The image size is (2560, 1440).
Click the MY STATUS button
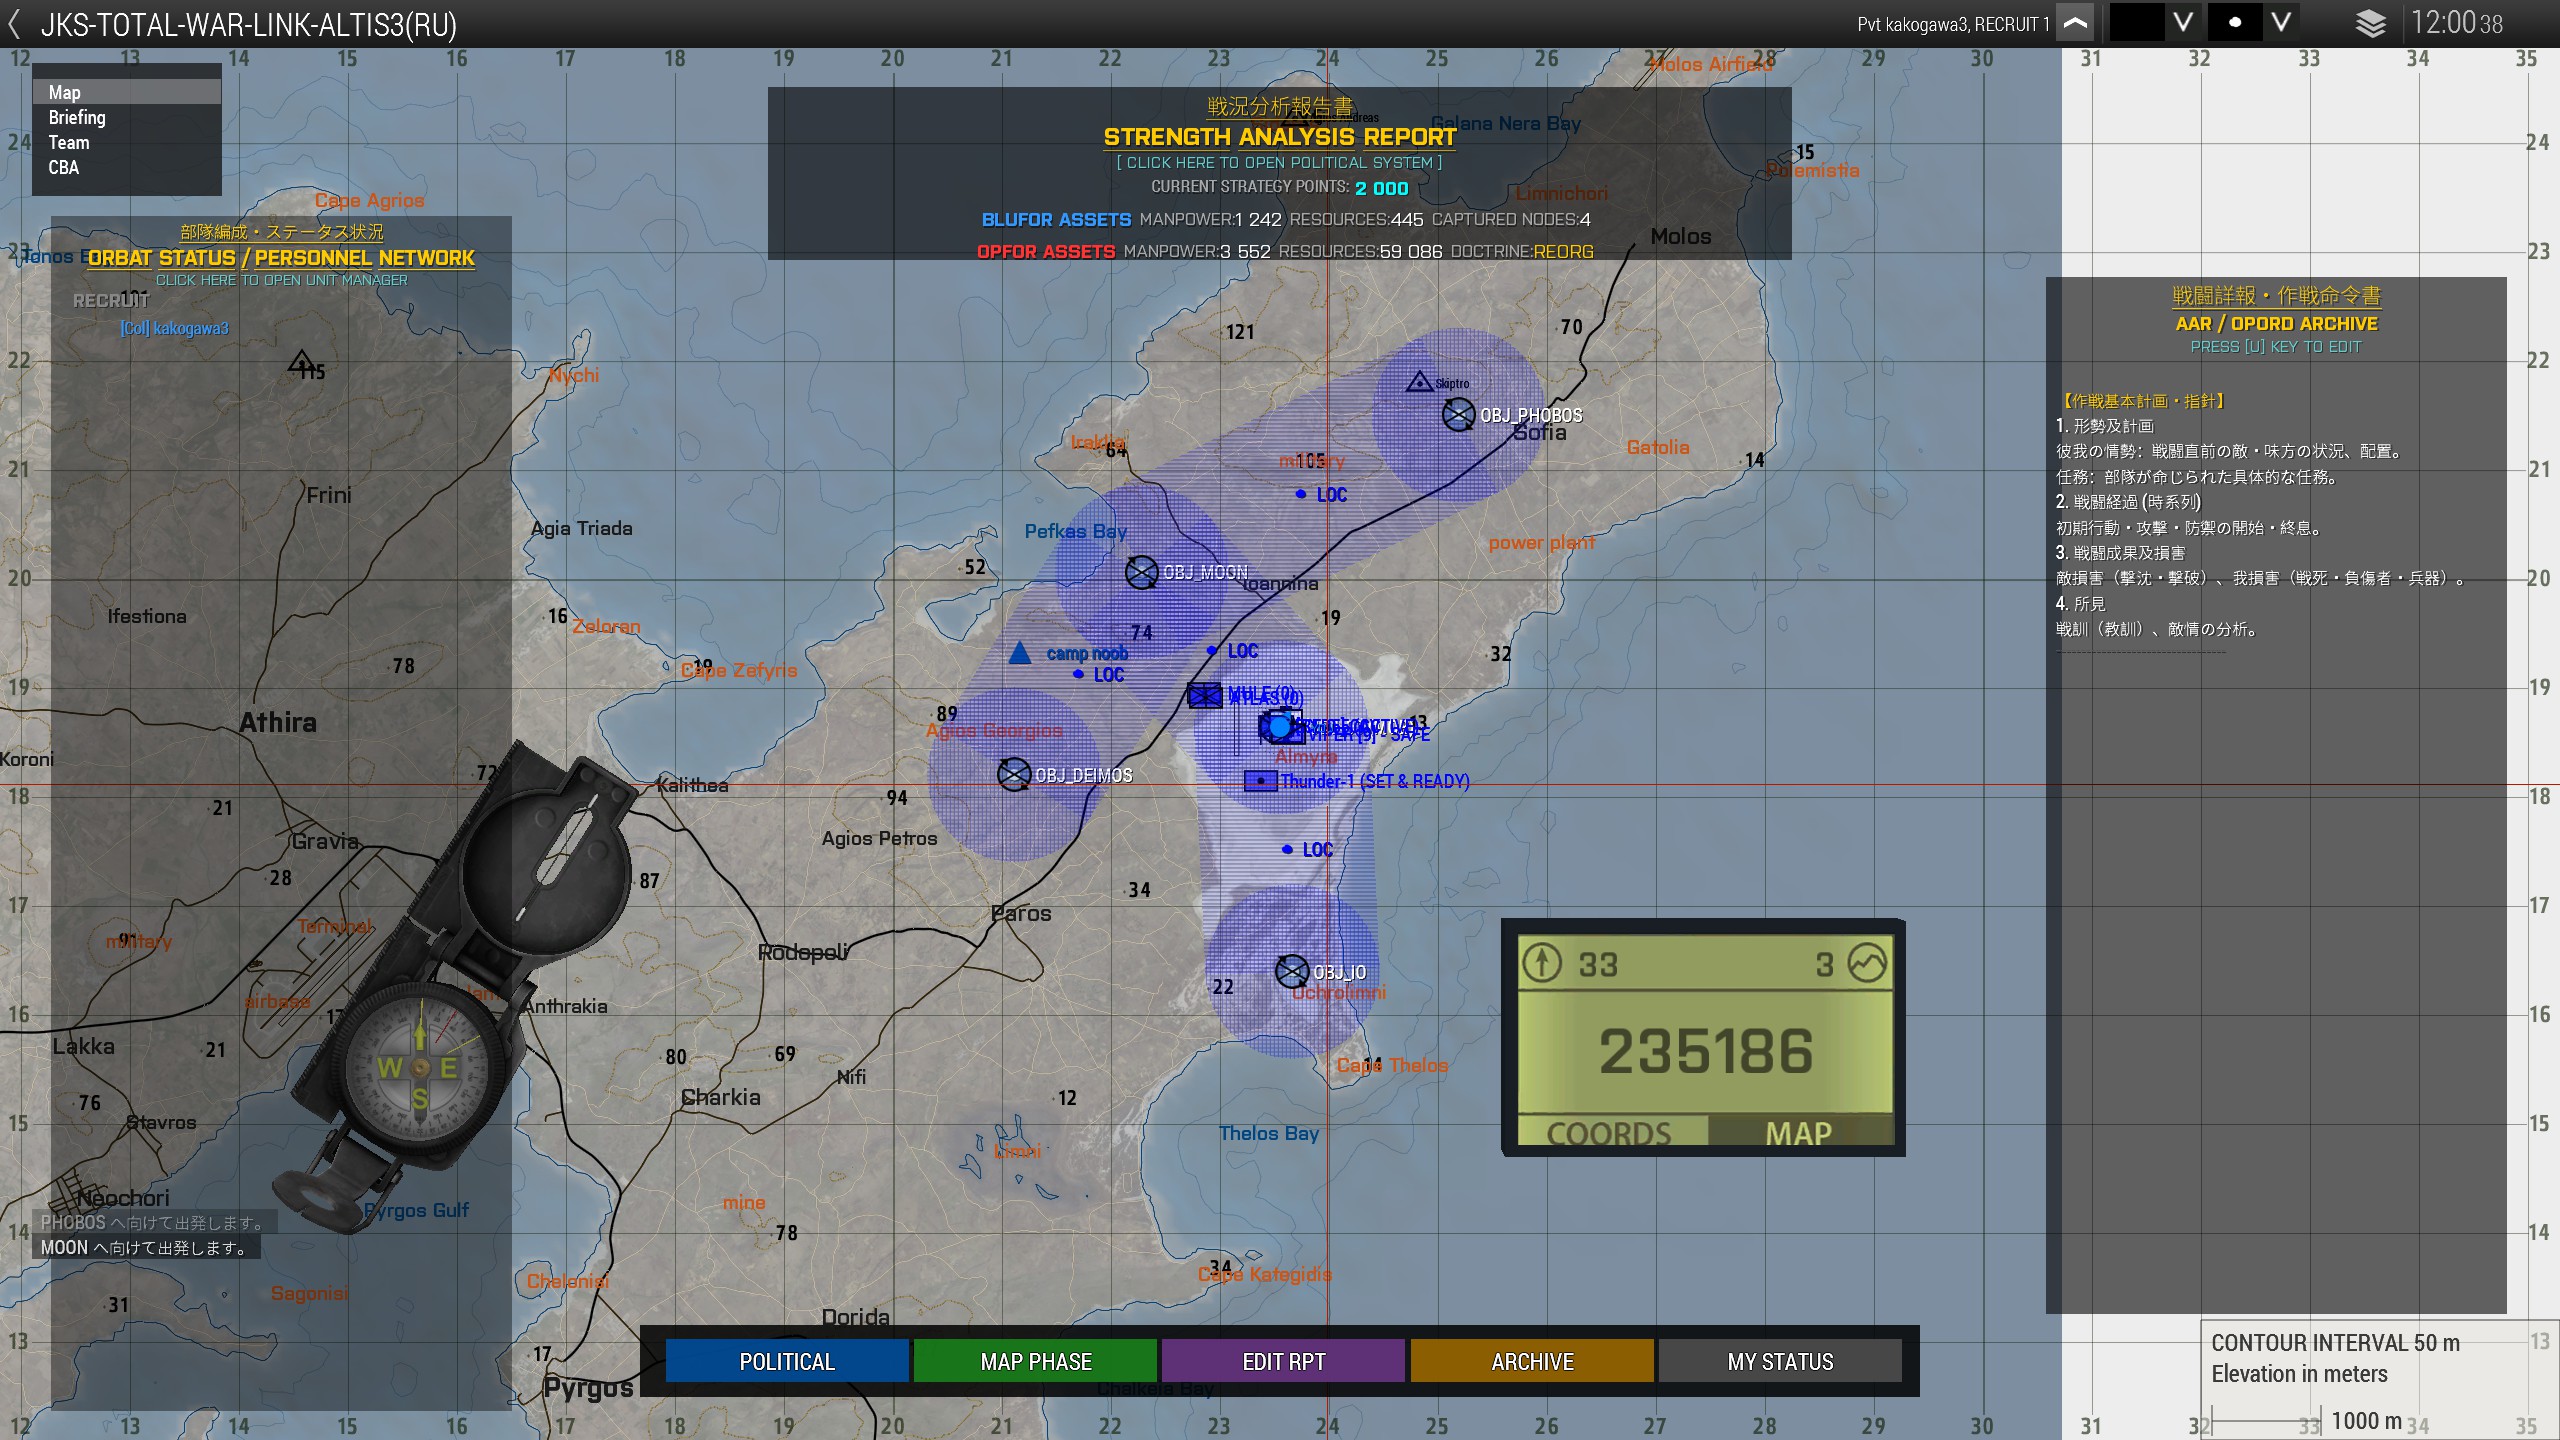(1780, 1361)
